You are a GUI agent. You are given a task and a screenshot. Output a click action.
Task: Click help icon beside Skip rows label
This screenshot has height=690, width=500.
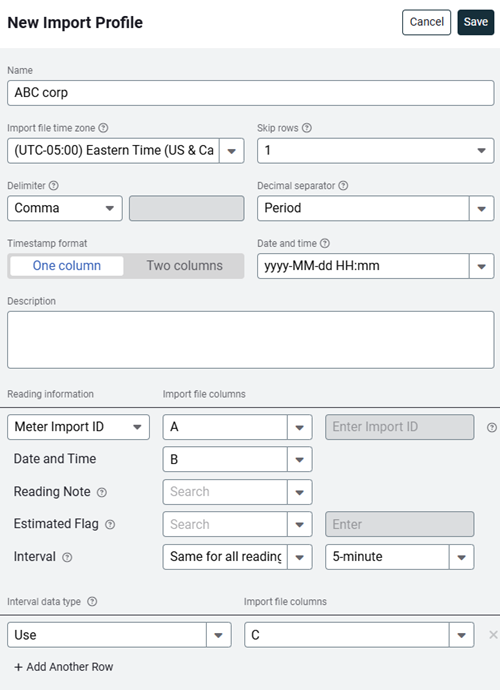point(307,128)
